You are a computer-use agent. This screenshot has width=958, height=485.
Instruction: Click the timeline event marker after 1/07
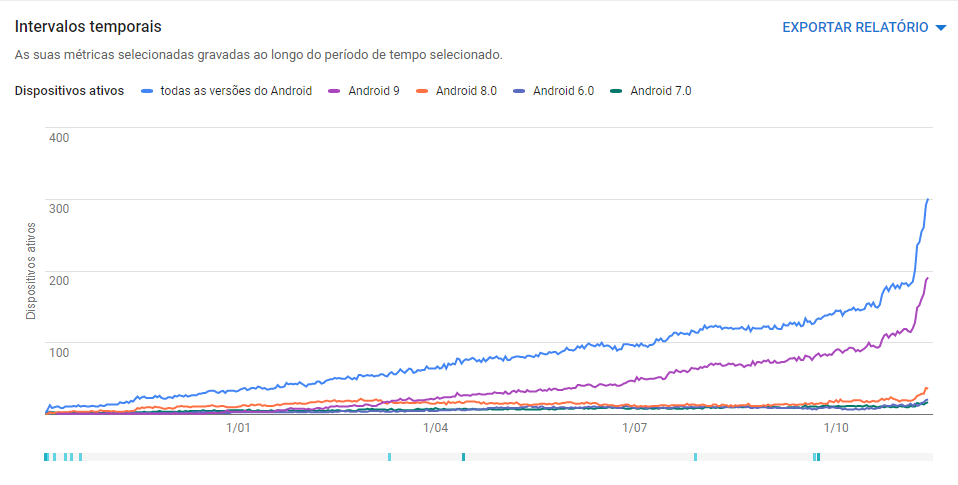coord(695,457)
